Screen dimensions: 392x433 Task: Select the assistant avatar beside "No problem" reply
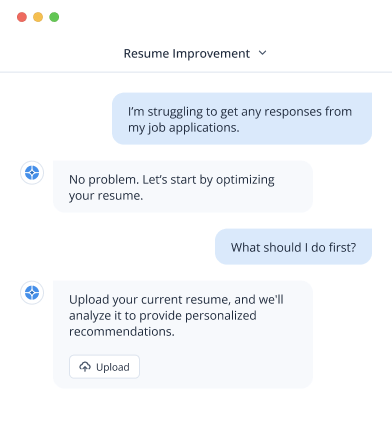(x=32, y=173)
